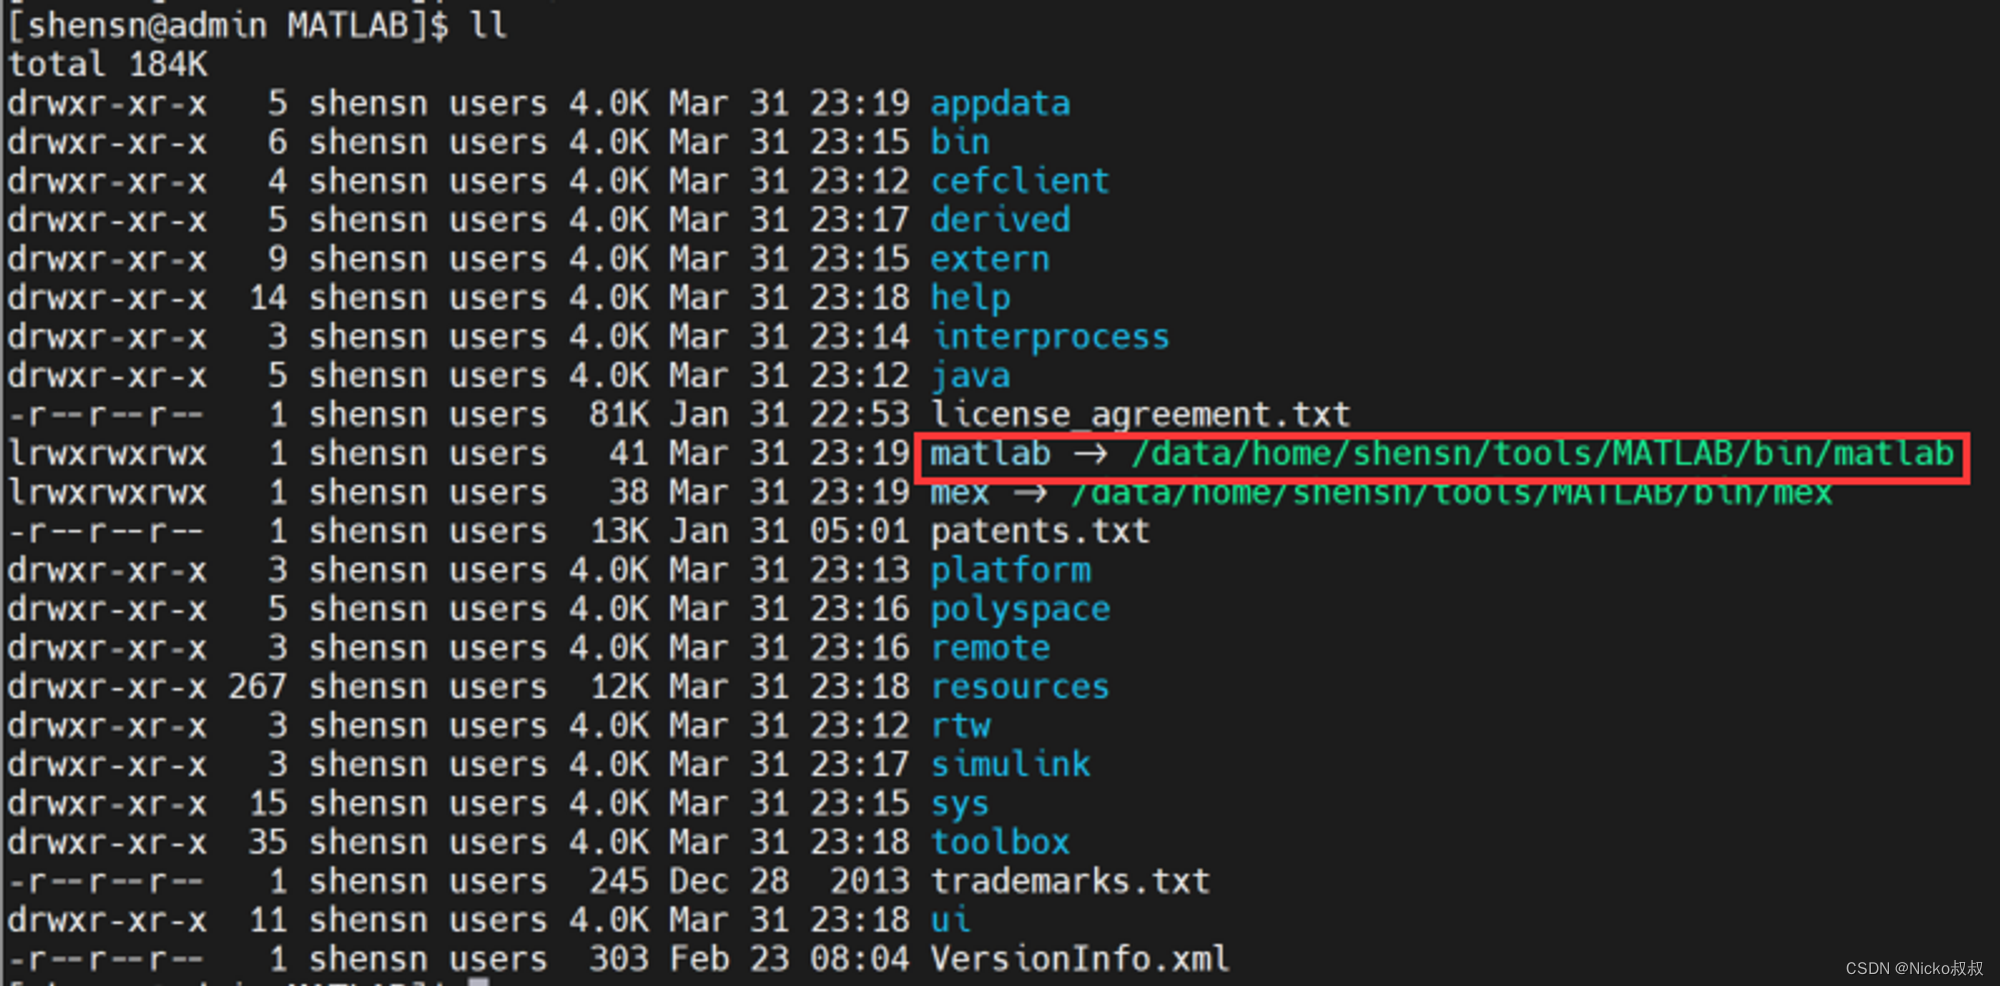The image size is (2000, 986).
Task: Click the cefclient directory entry
Action: [1019, 182]
